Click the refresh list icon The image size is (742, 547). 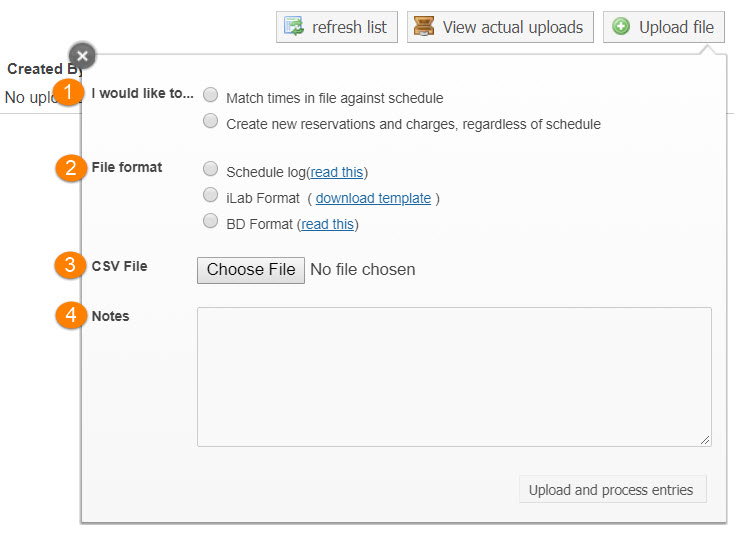click(x=295, y=27)
